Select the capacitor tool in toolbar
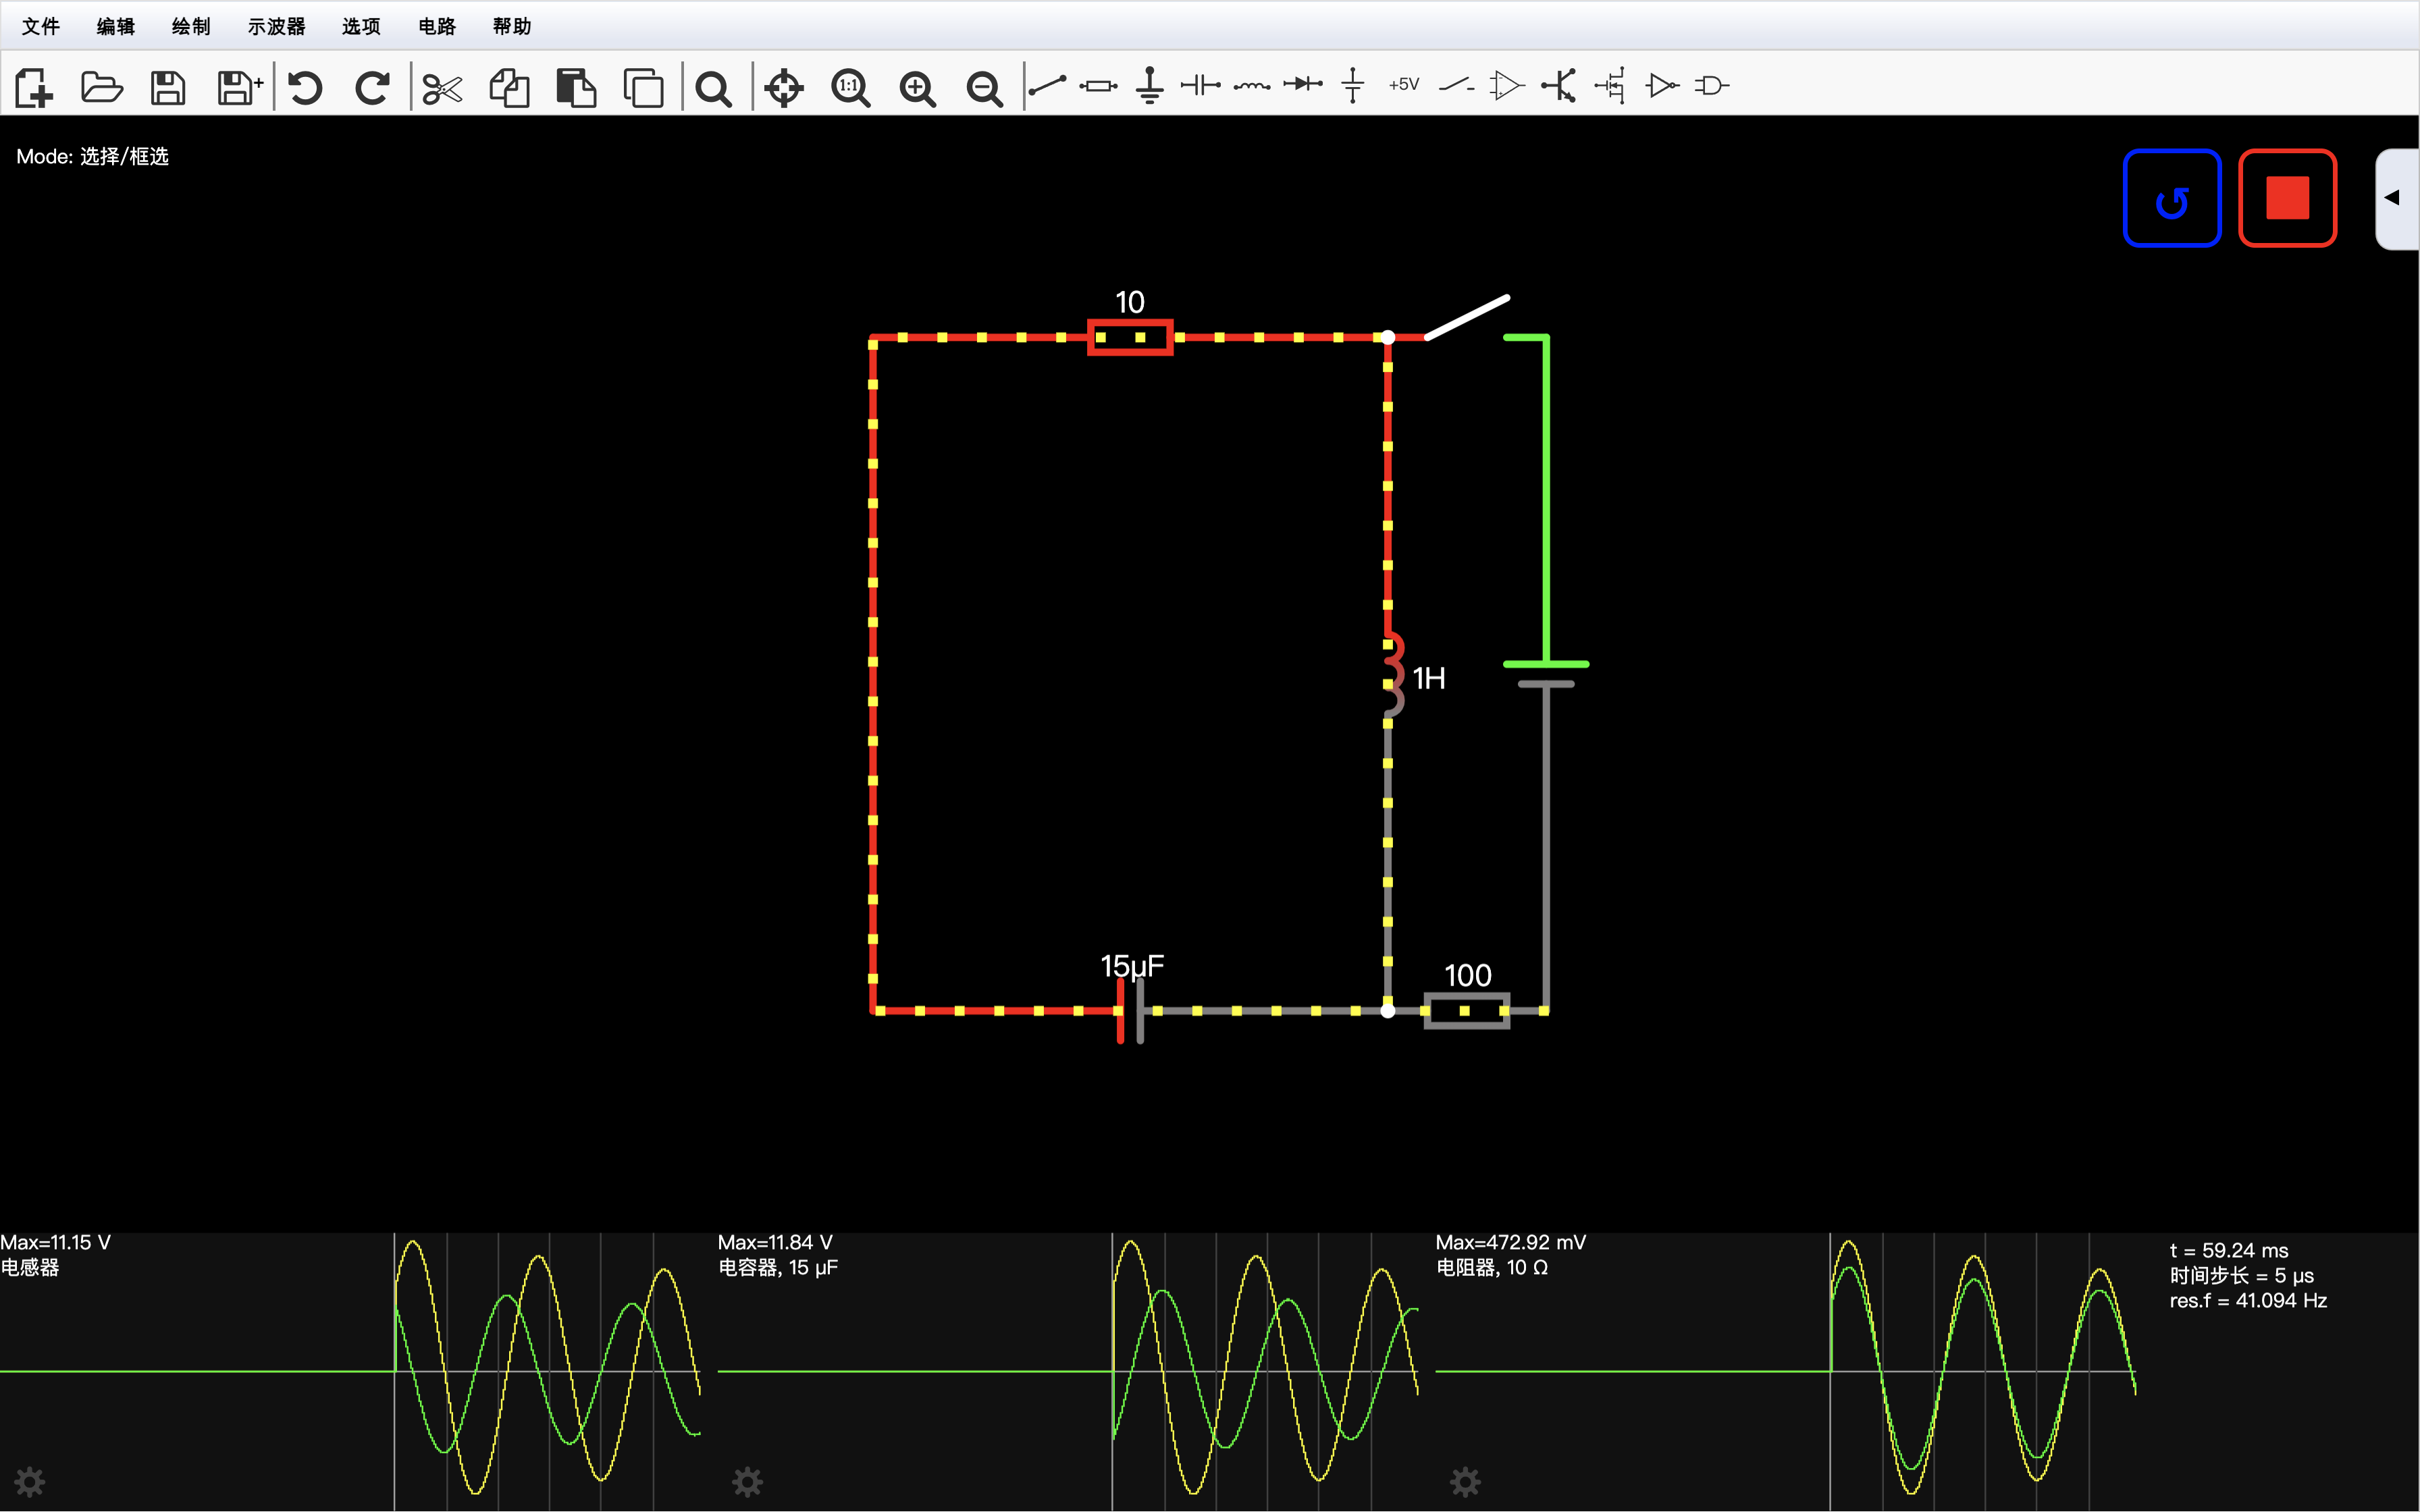Image resolution: width=2420 pixels, height=1512 pixels. [x=1200, y=86]
